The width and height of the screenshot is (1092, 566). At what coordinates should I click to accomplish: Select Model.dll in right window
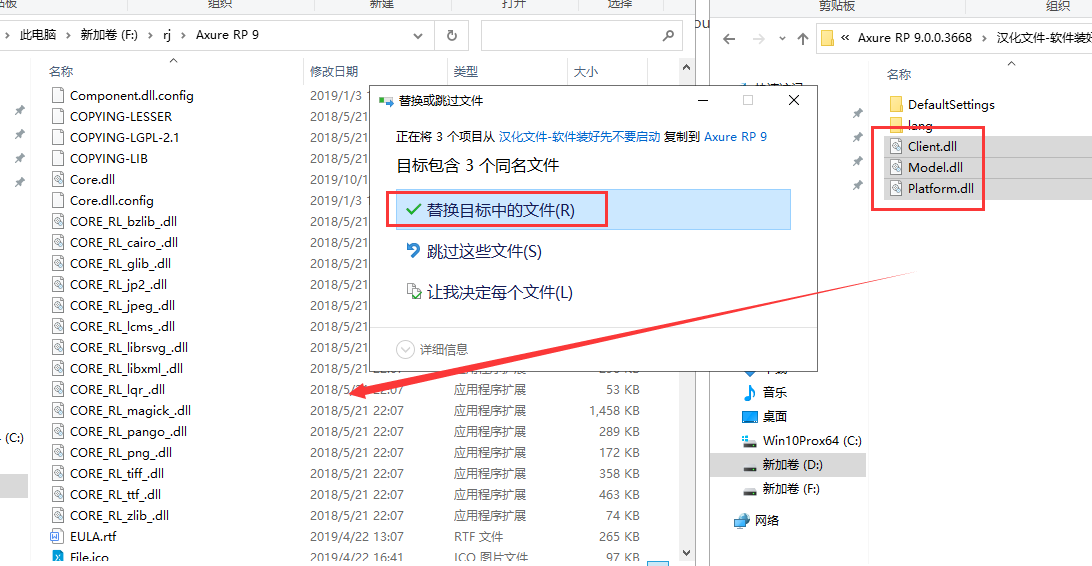(x=935, y=167)
